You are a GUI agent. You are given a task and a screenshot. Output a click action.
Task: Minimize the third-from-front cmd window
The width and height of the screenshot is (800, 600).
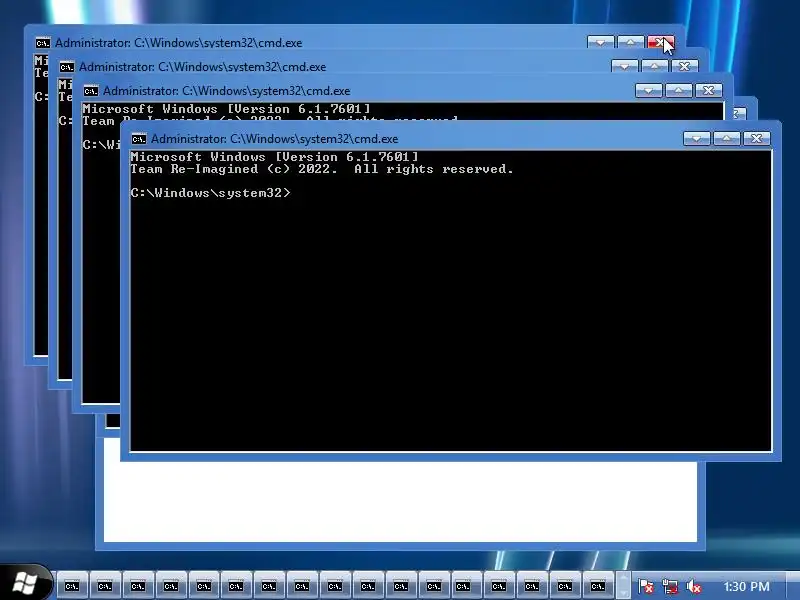click(624, 66)
